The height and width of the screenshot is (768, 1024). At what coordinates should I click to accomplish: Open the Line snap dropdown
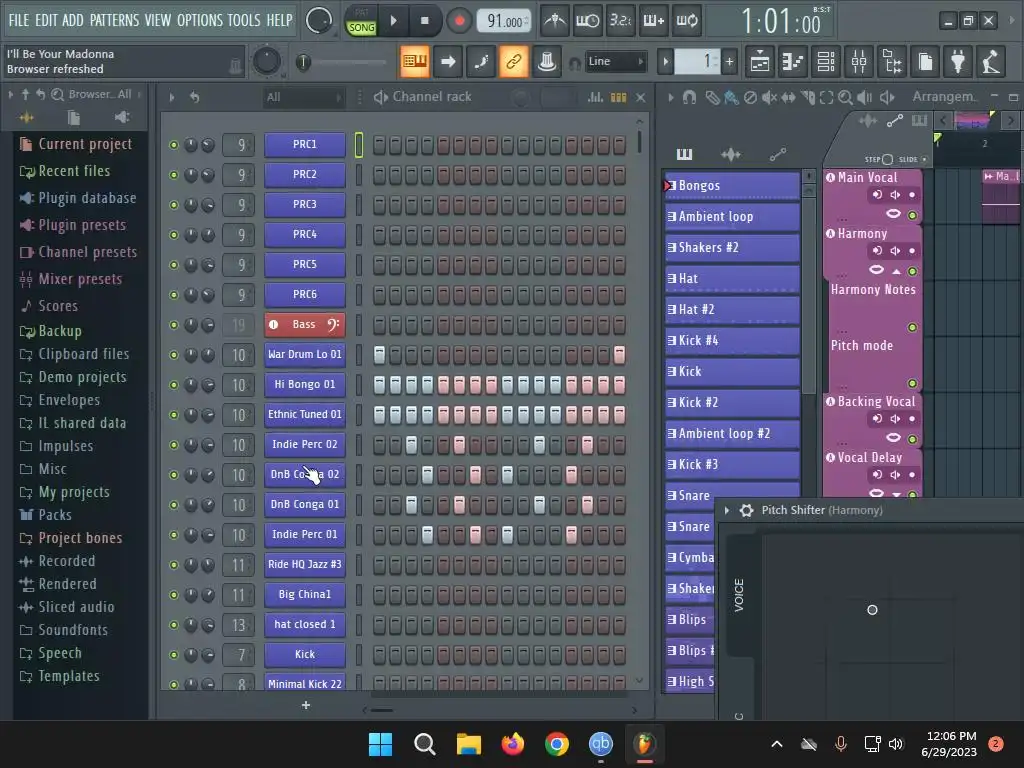pyautogui.click(x=615, y=61)
